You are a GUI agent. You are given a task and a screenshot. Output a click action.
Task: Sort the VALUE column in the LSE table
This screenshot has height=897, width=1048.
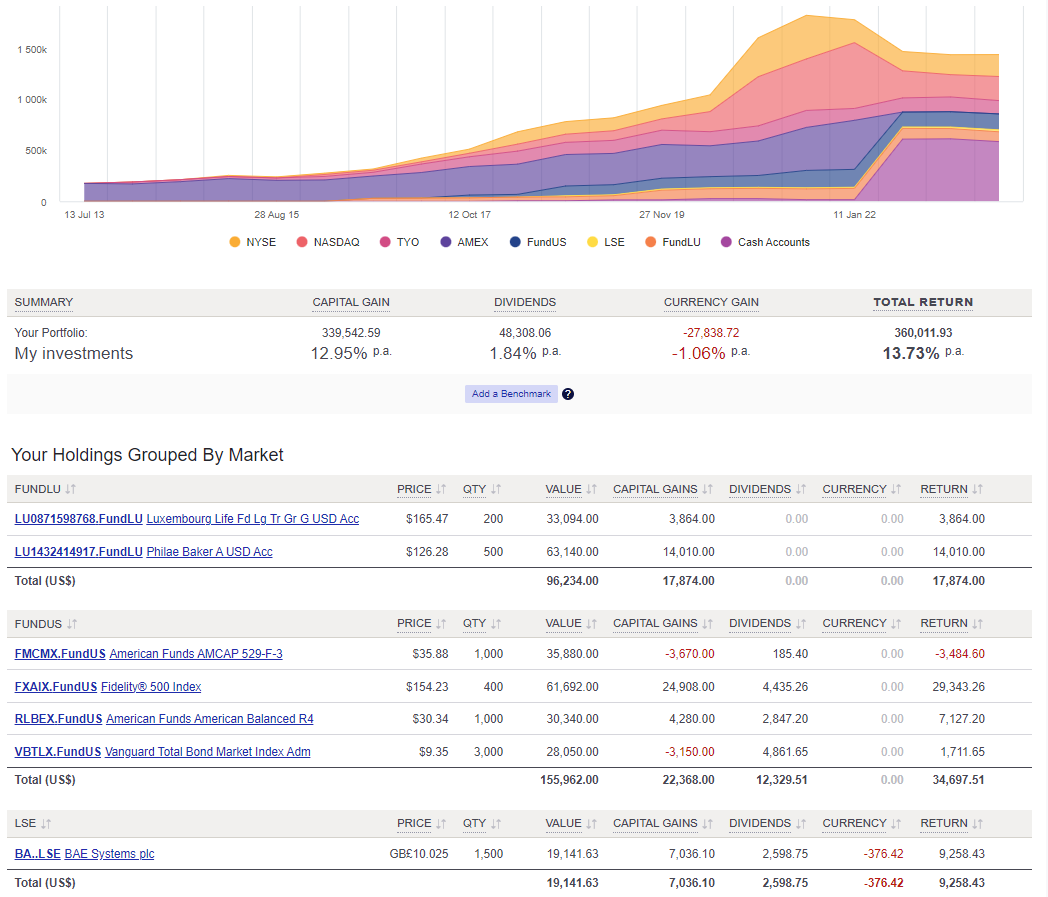click(x=590, y=823)
